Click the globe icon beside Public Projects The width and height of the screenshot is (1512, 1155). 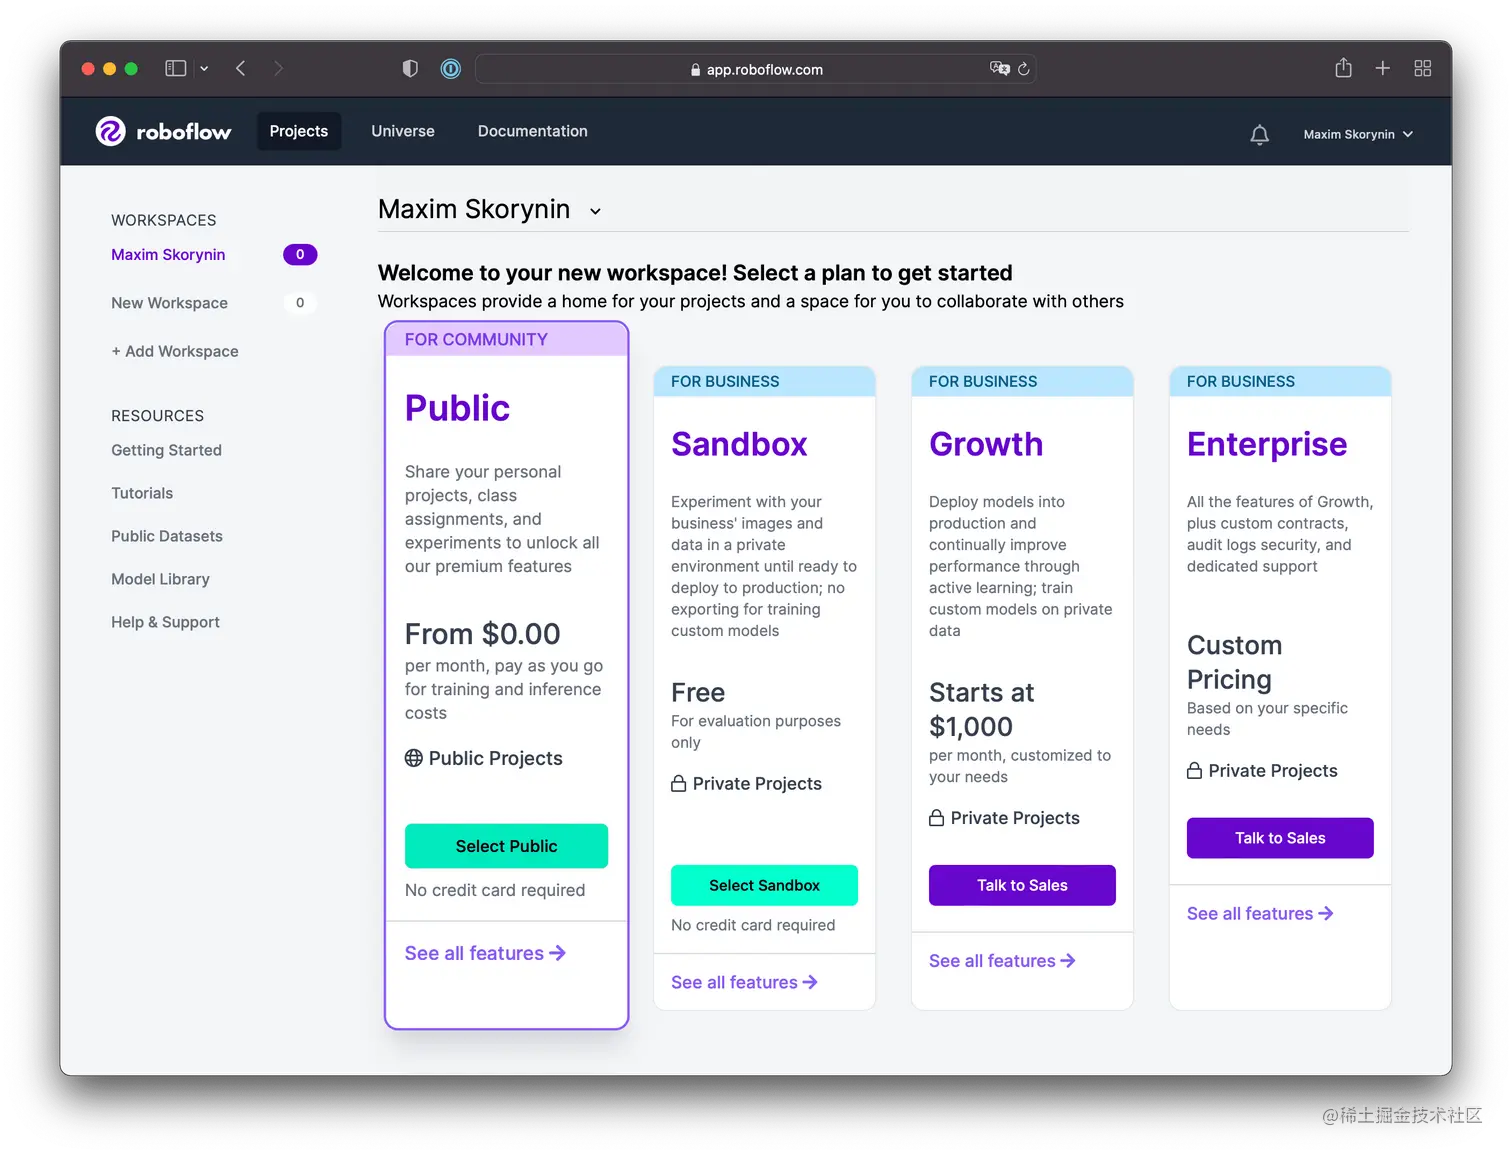click(414, 758)
